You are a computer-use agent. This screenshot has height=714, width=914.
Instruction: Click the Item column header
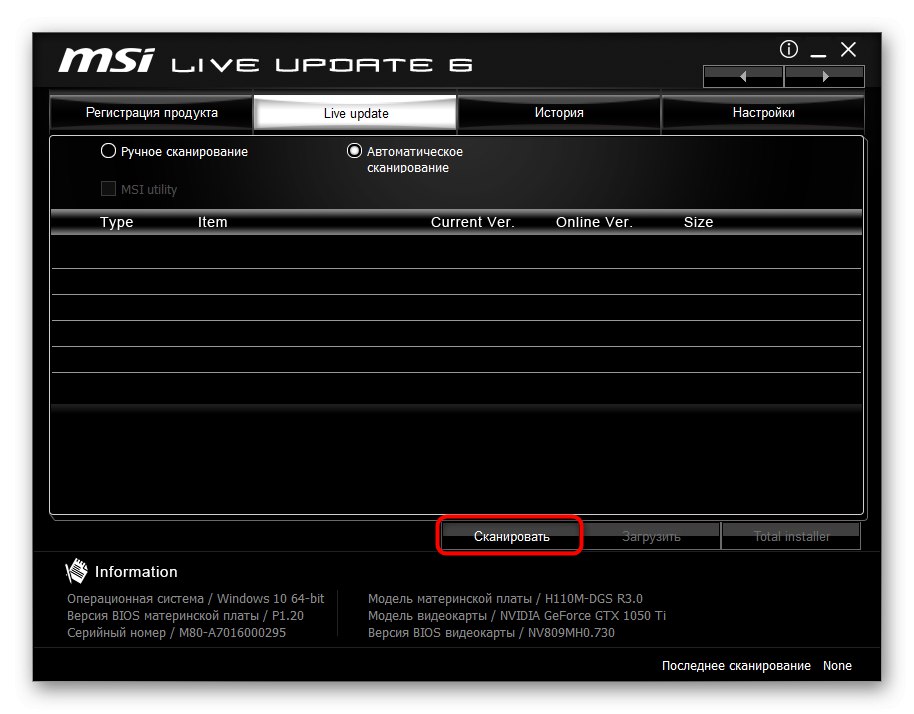tap(212, 222)
